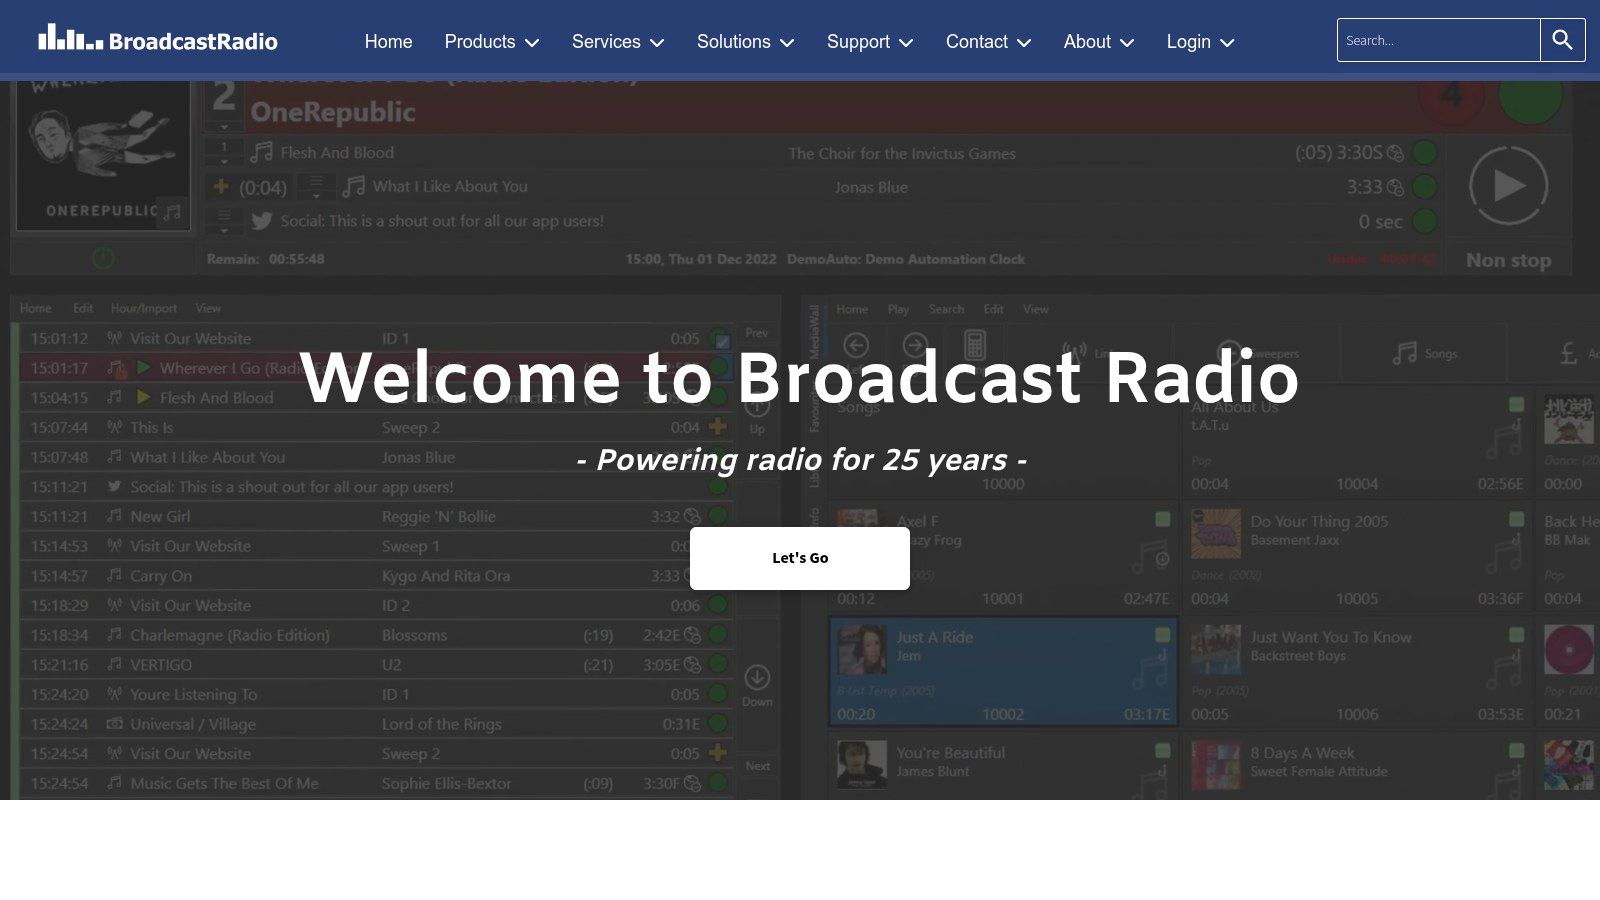Expand the Login menu
The image size is (1600, 900).
click(x=1201, y=42)
